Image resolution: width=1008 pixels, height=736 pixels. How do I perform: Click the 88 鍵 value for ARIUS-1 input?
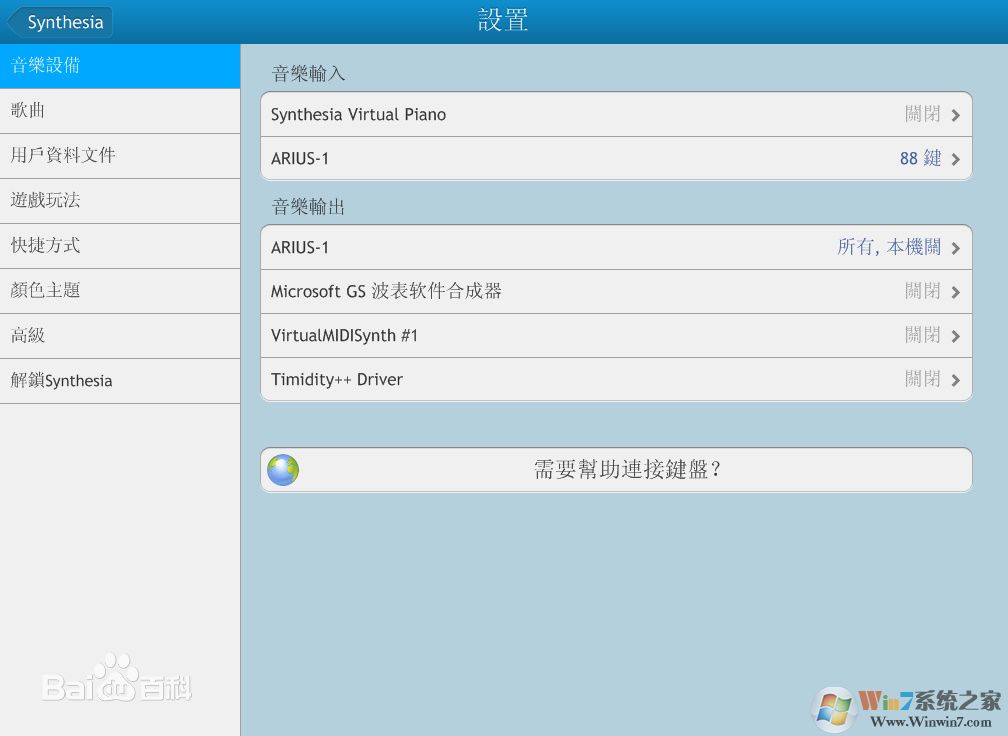click(x=921, y=158)
